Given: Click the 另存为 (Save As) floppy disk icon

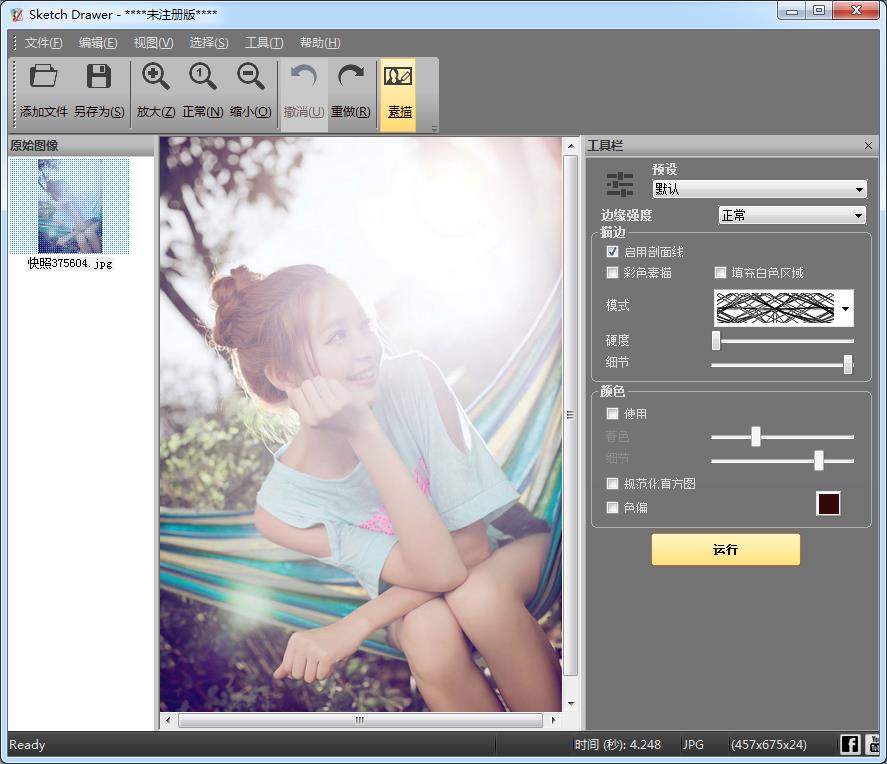Looking at the screenshot, I should [x=98, y=77].
